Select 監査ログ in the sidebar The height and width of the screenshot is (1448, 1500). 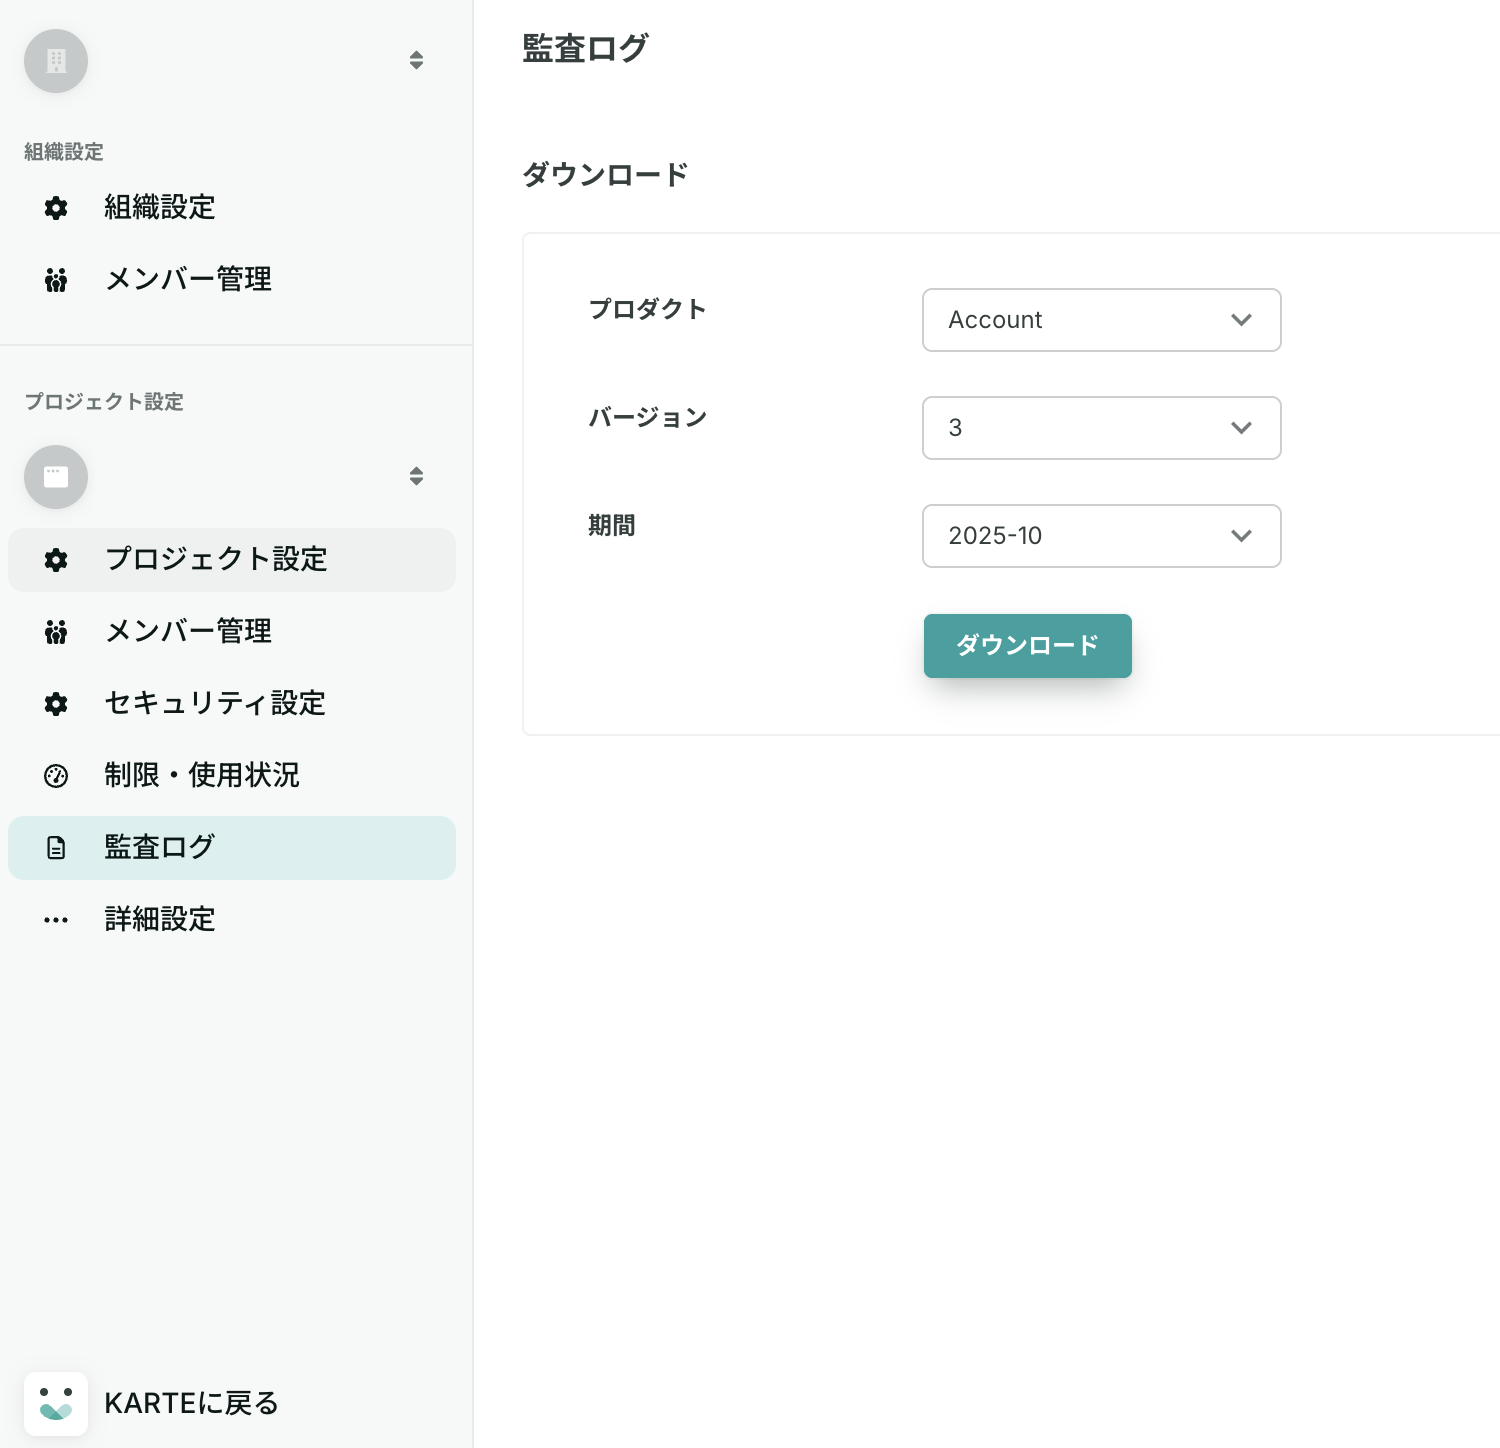pyautogui.click(x=232, y=848)
